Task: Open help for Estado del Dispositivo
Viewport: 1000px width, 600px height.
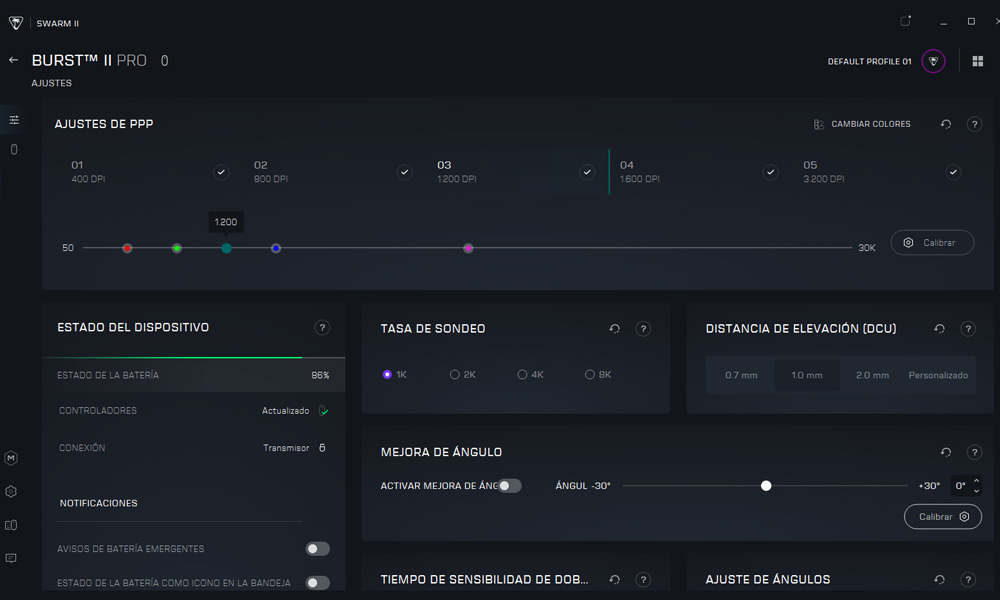Action: click(x=322, y=327)
